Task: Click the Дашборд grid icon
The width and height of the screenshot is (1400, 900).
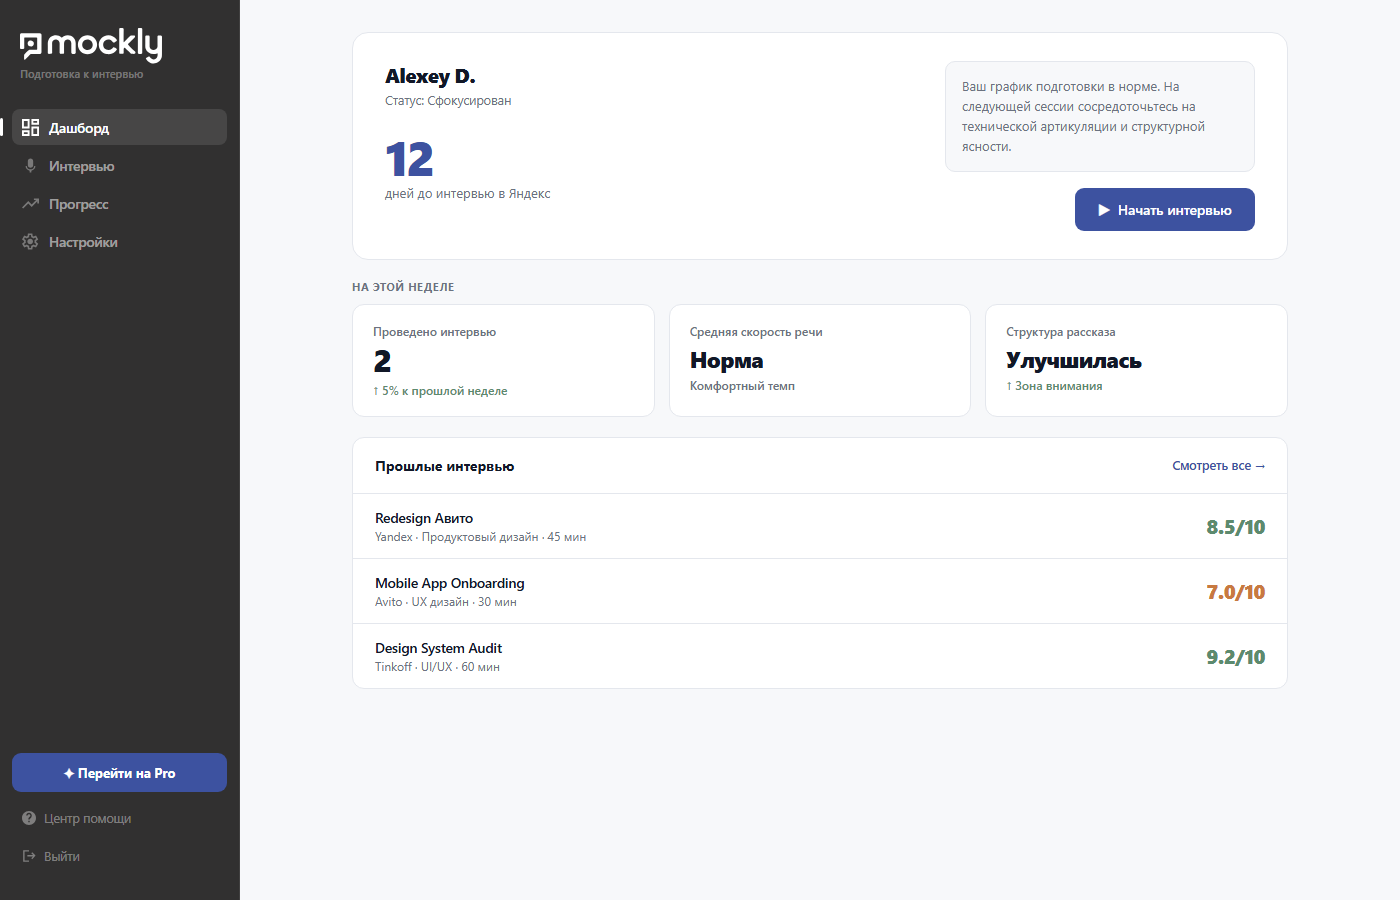Action: [30, 127]
